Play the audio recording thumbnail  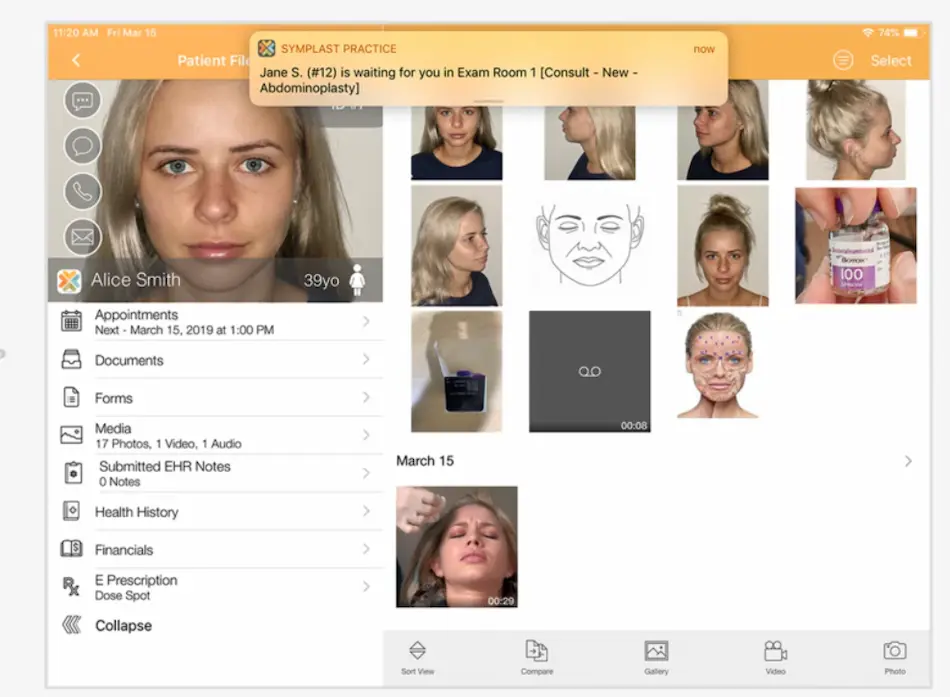click(x=589, y=371)
